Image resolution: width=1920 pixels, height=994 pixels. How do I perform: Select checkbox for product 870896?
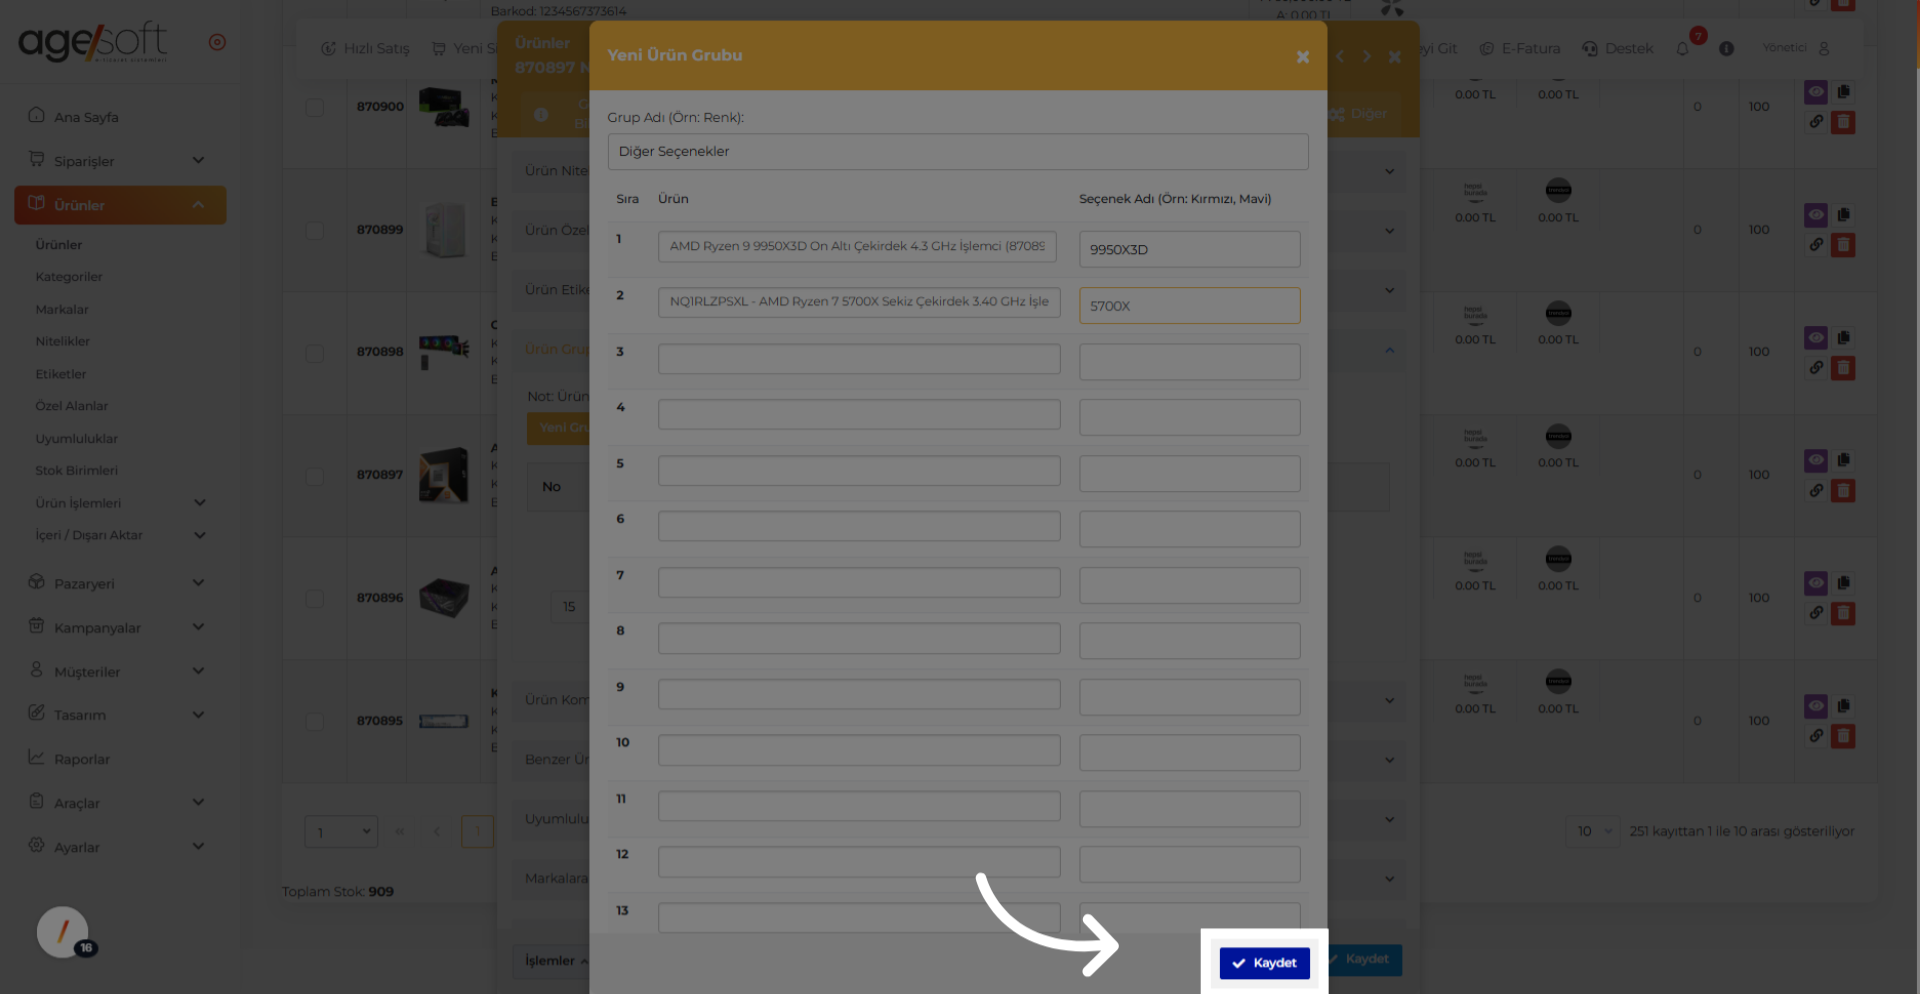click(315, 598)
